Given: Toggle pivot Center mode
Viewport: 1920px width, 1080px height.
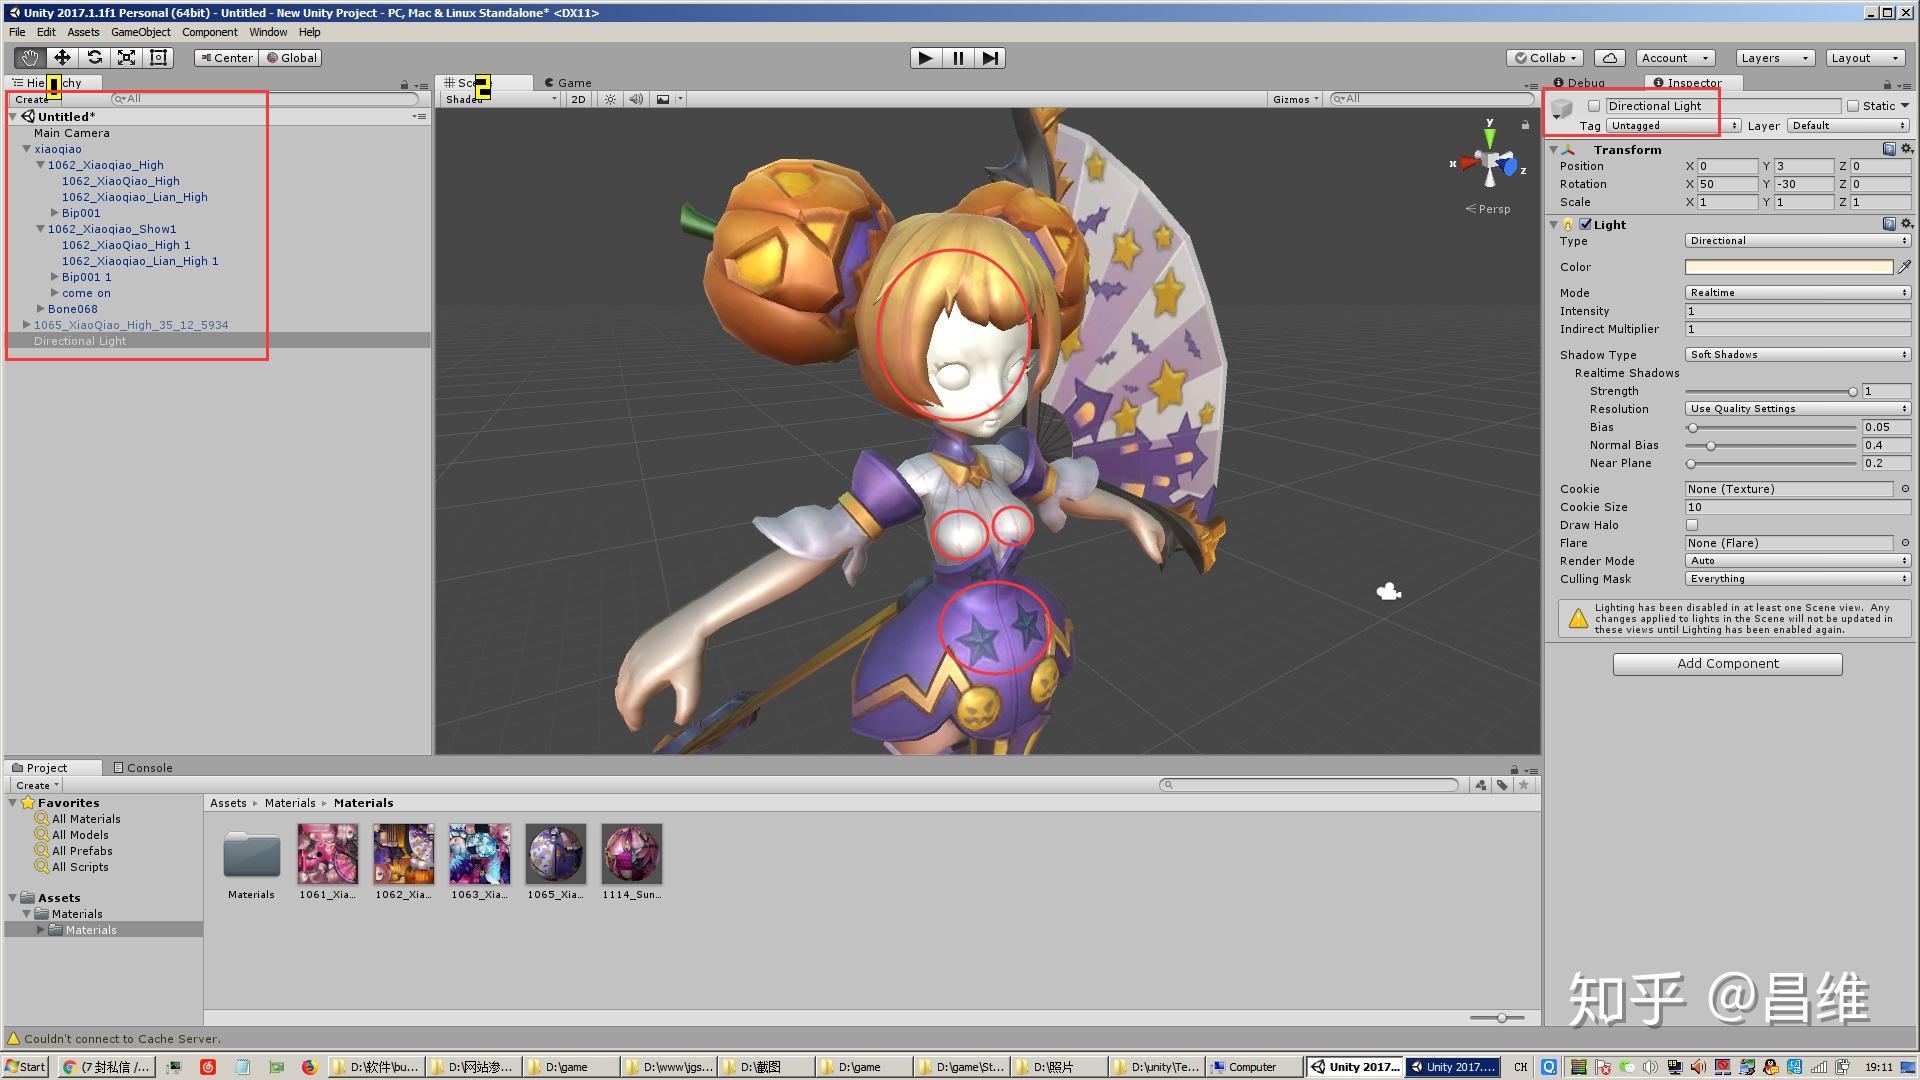Looking at the screenshot, I should click(x=227, y=58).
